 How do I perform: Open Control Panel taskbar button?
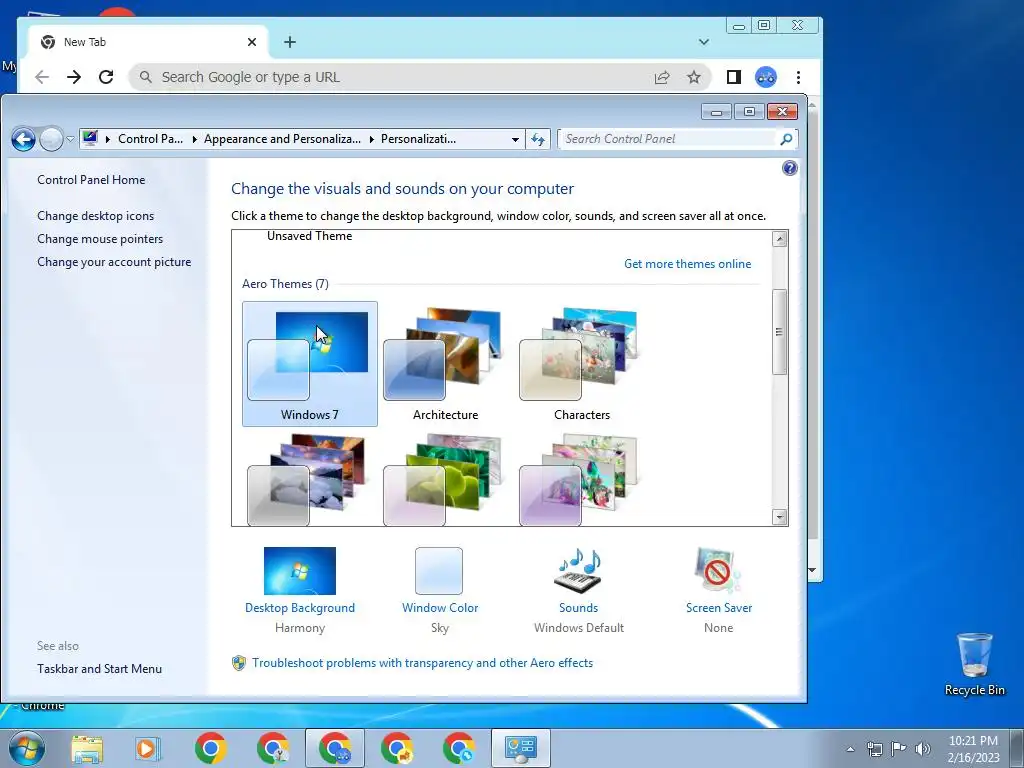520,748
